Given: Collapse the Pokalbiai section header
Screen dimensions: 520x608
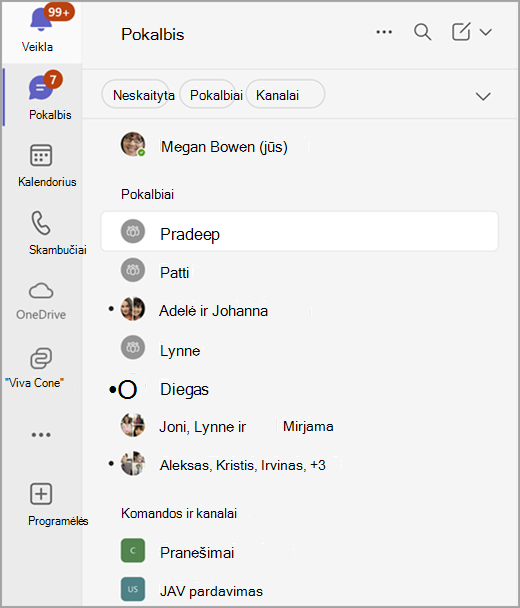Looking at the screenshot, I should coord(147,194).
